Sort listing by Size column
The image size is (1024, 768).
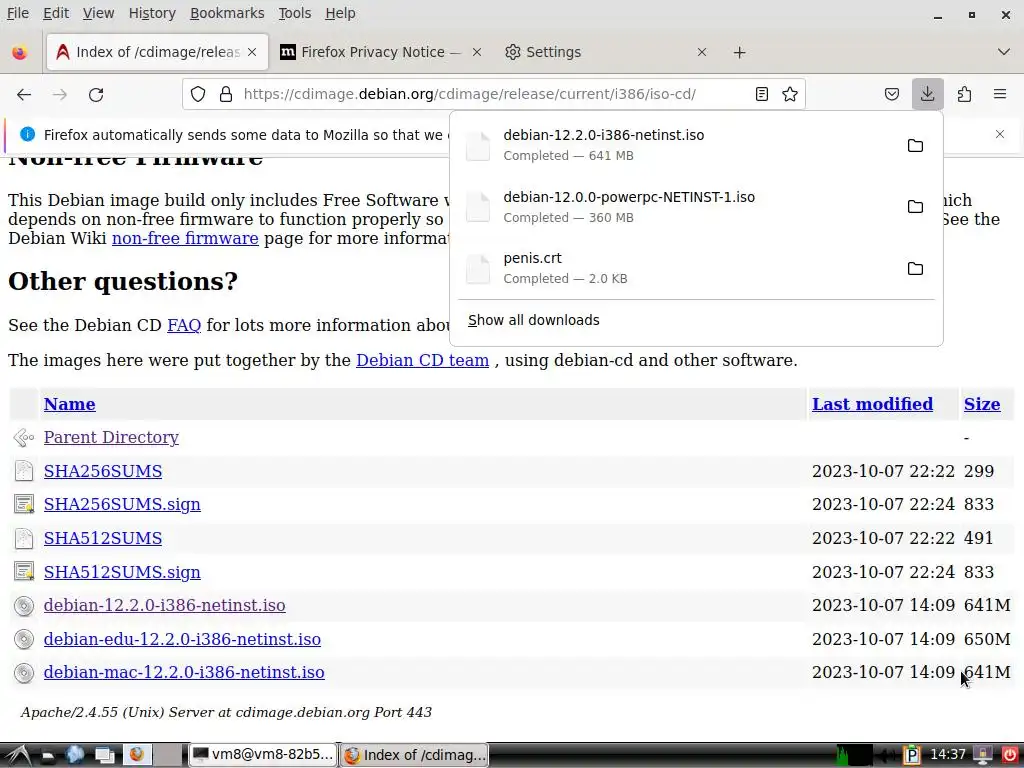point(982,404)
